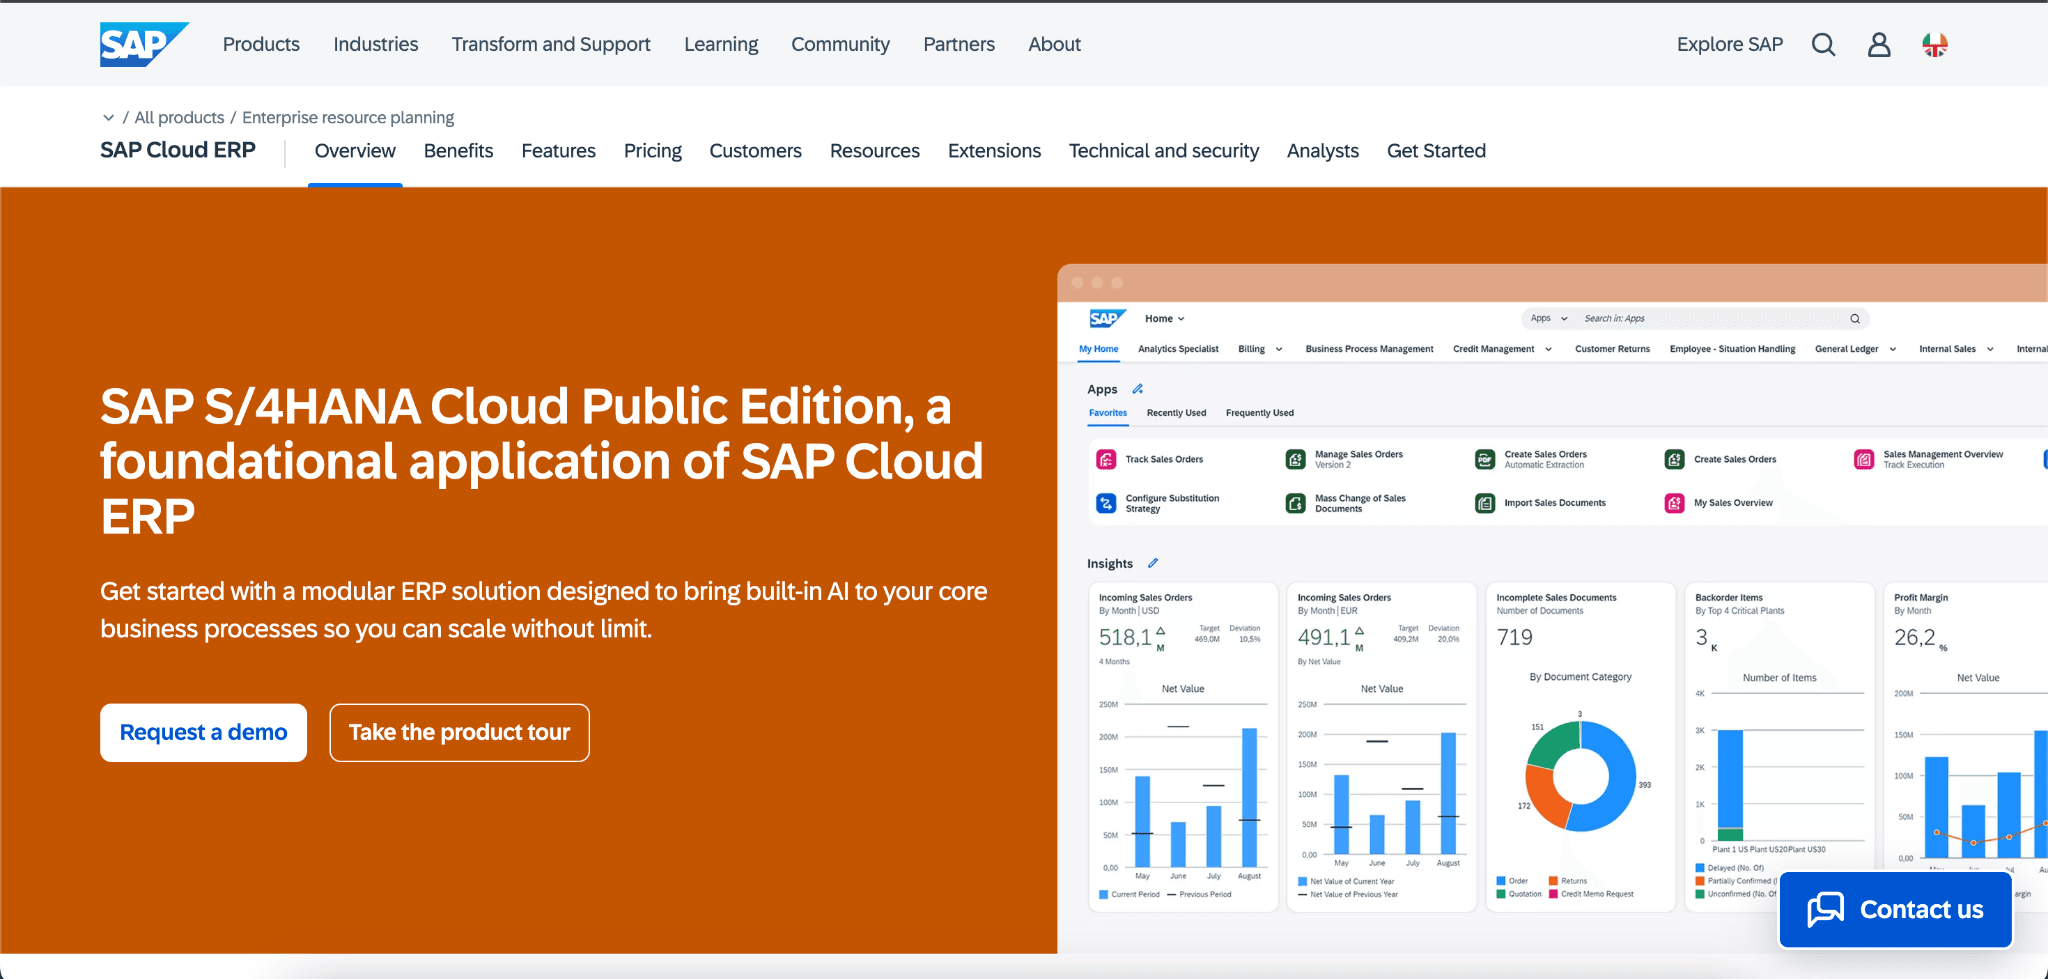Click Configure Substitution Strategy app icon

pos(1106,503)
